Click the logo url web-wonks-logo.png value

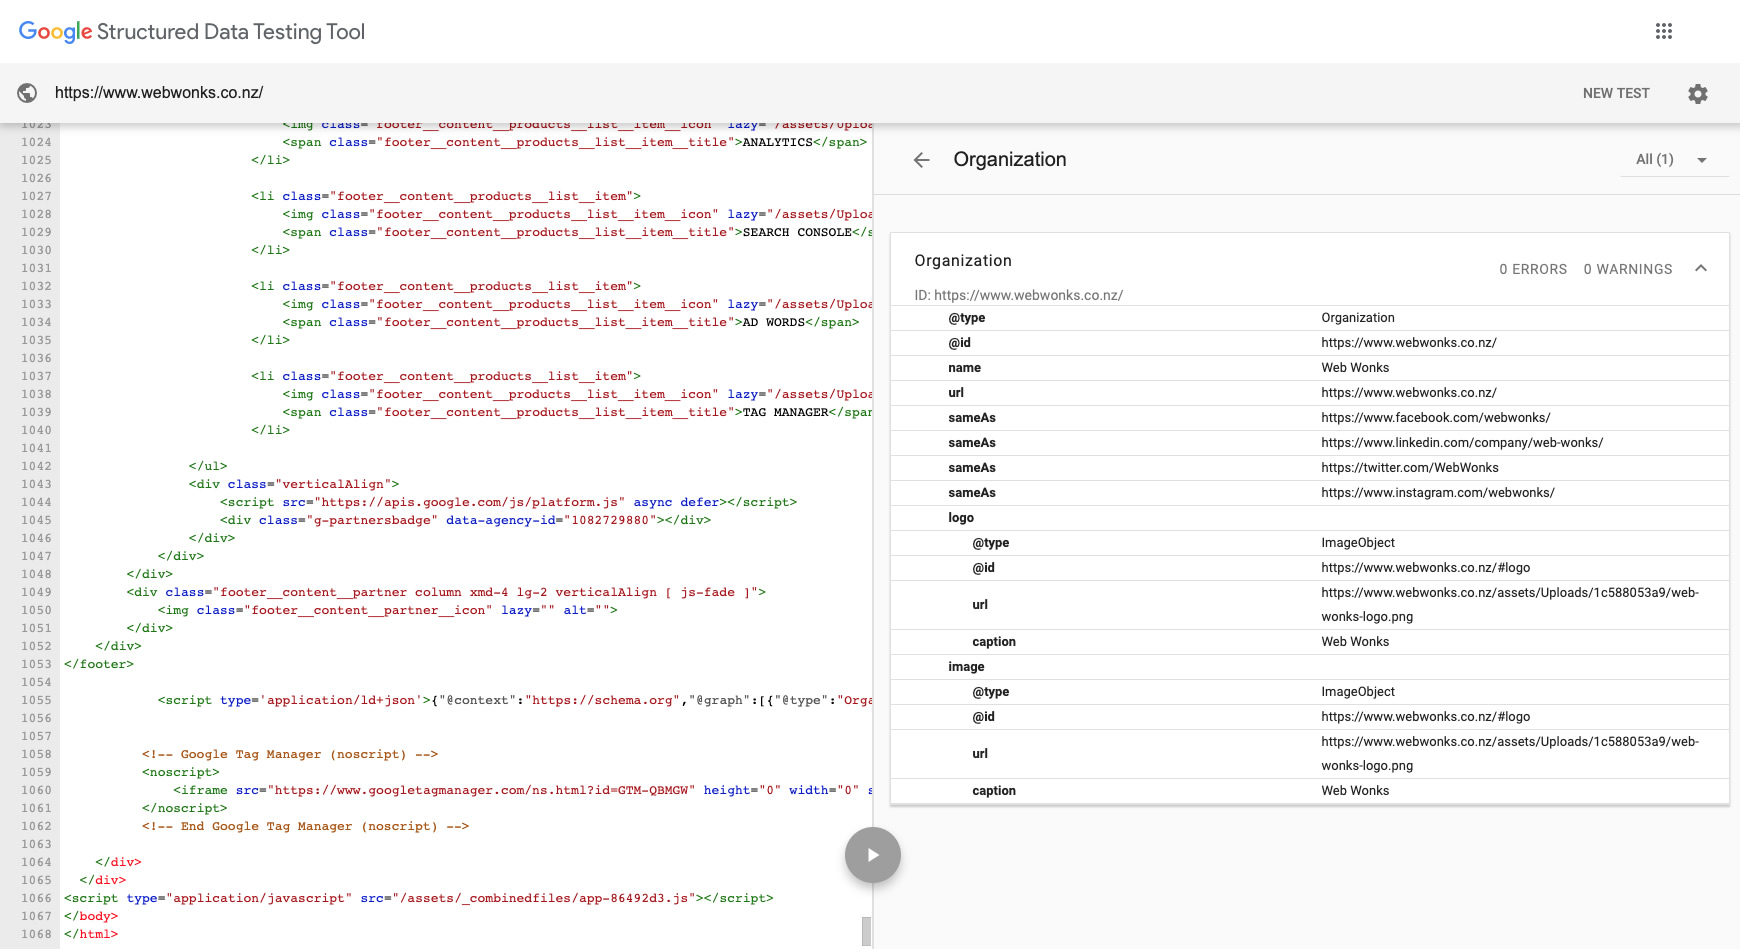(1510, 605)
